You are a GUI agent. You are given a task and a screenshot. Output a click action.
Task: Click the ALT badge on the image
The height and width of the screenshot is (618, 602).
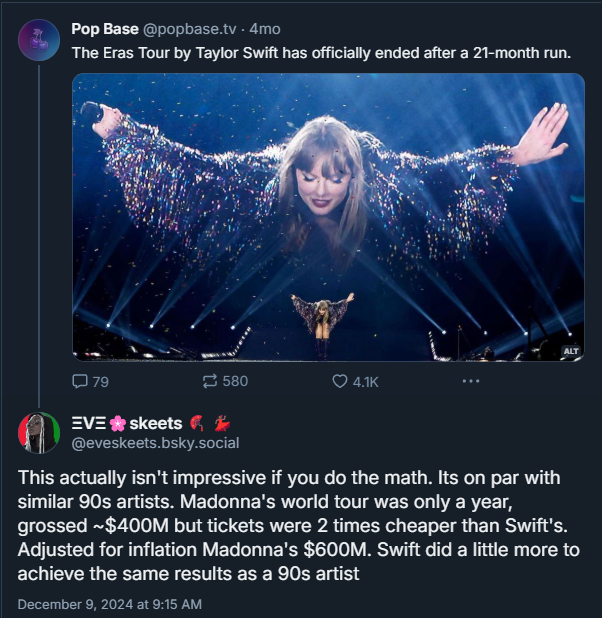point(571,351)
